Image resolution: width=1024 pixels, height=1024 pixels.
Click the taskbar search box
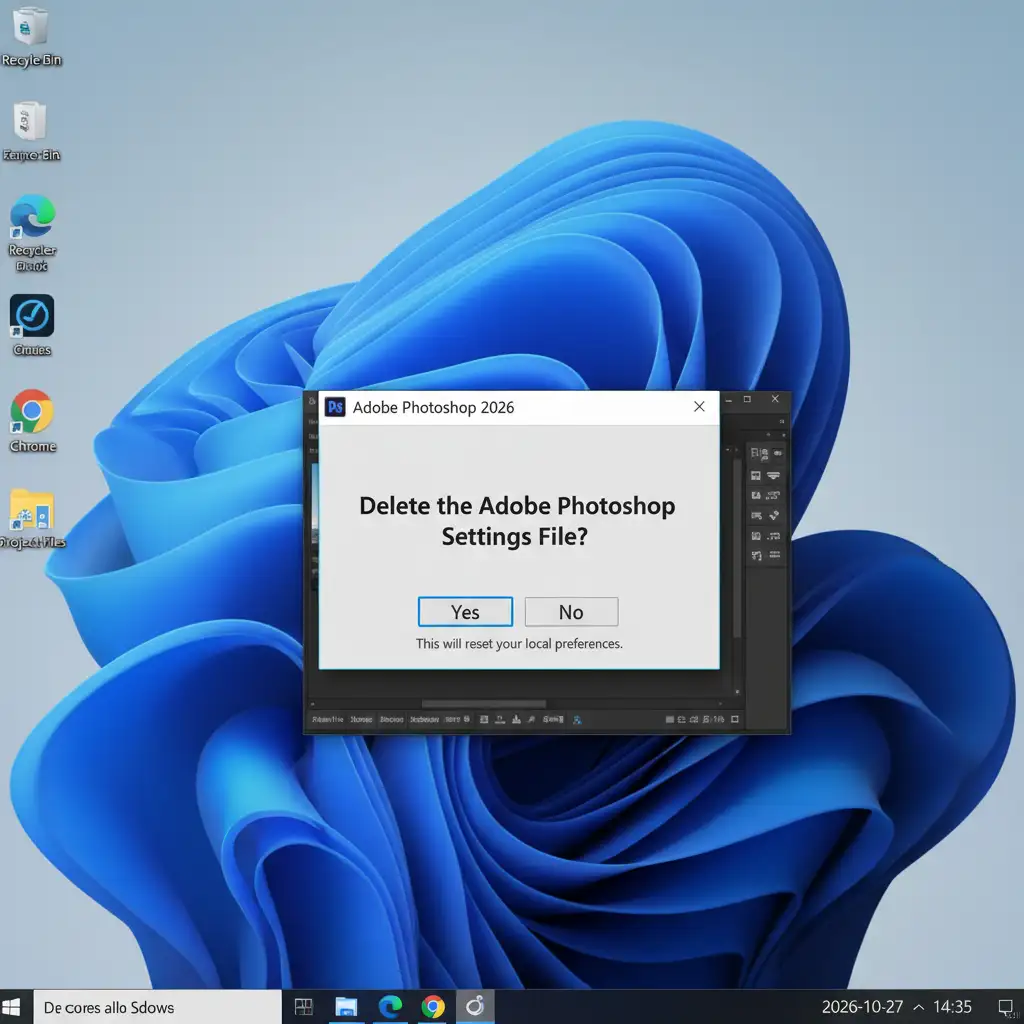(x=157, y=1007)
